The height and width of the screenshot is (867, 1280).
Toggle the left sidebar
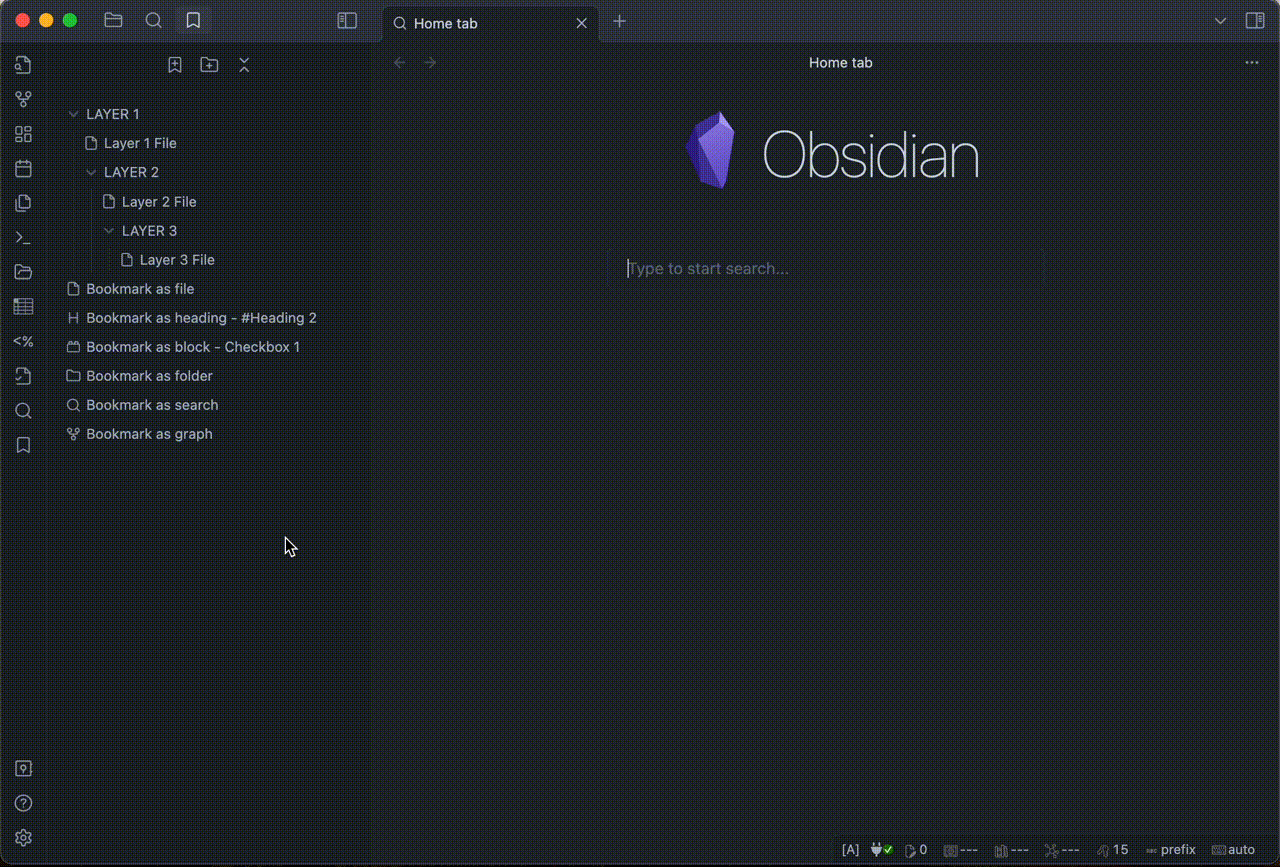pos(347,20)
